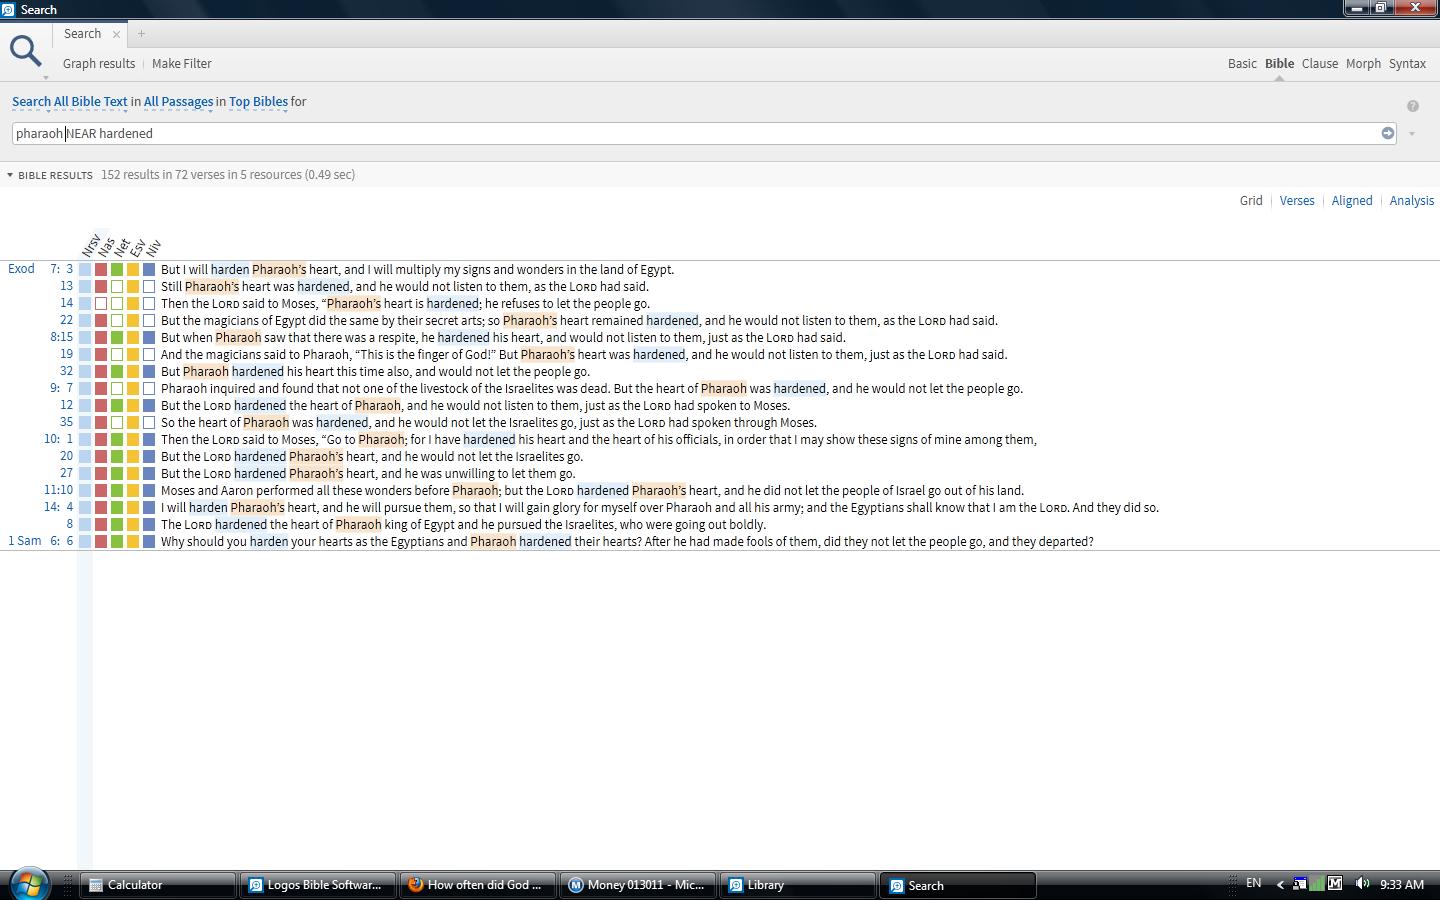Click the '152 results in 72 verses' summary
This screenshot has width=1440, height=900.
[228, 175]
